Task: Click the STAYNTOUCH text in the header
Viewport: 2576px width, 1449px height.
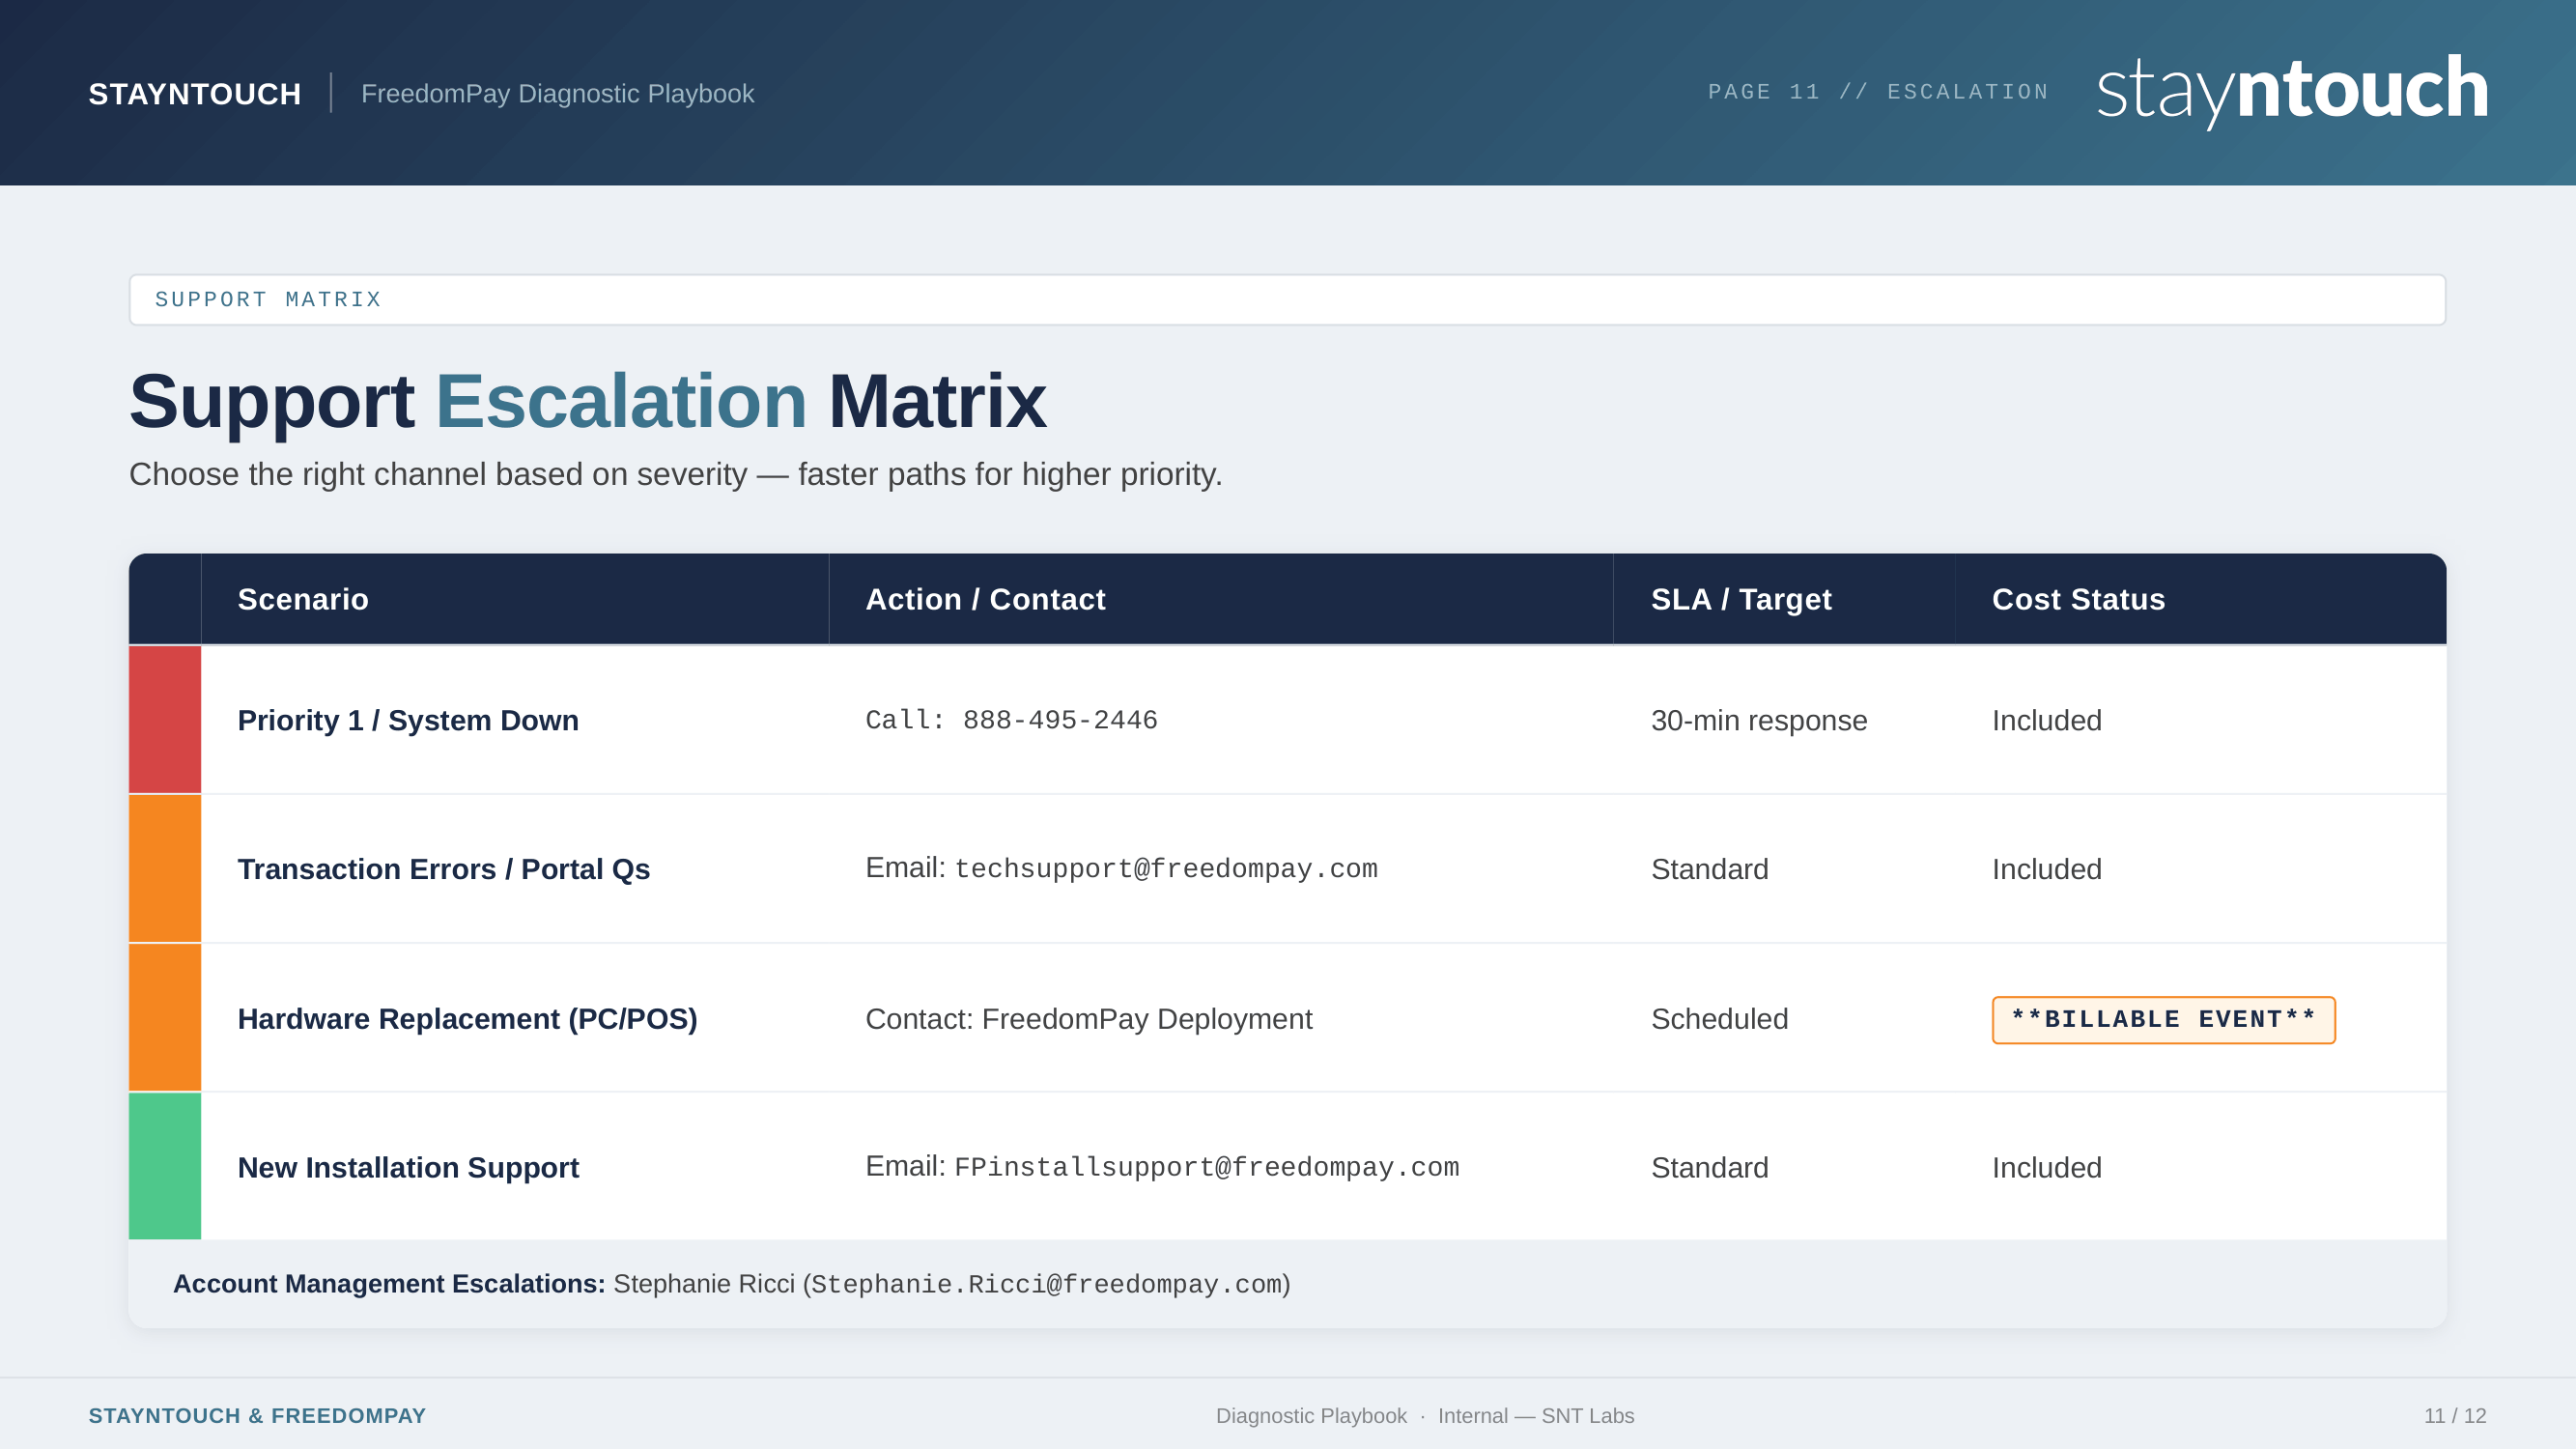Action: pyautogui.click(x=195, y=94)
